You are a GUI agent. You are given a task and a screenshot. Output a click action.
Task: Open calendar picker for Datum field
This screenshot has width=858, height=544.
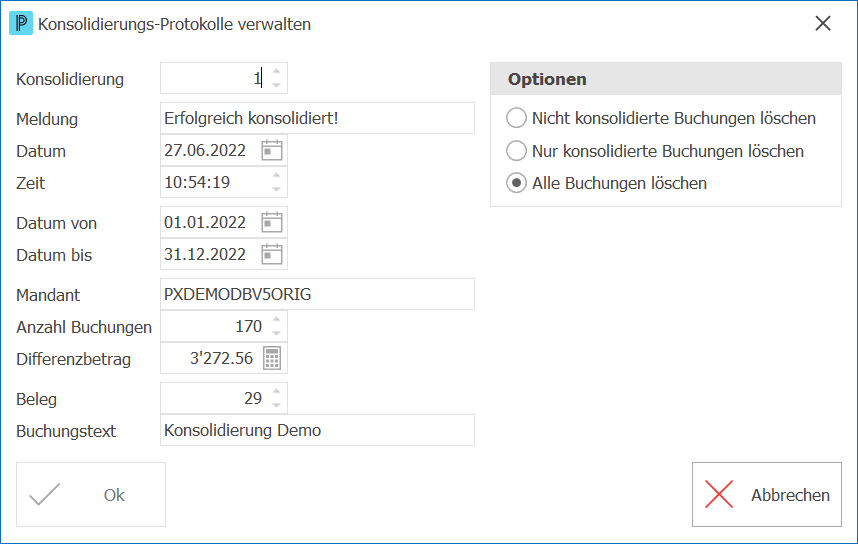tap(271, 151)
